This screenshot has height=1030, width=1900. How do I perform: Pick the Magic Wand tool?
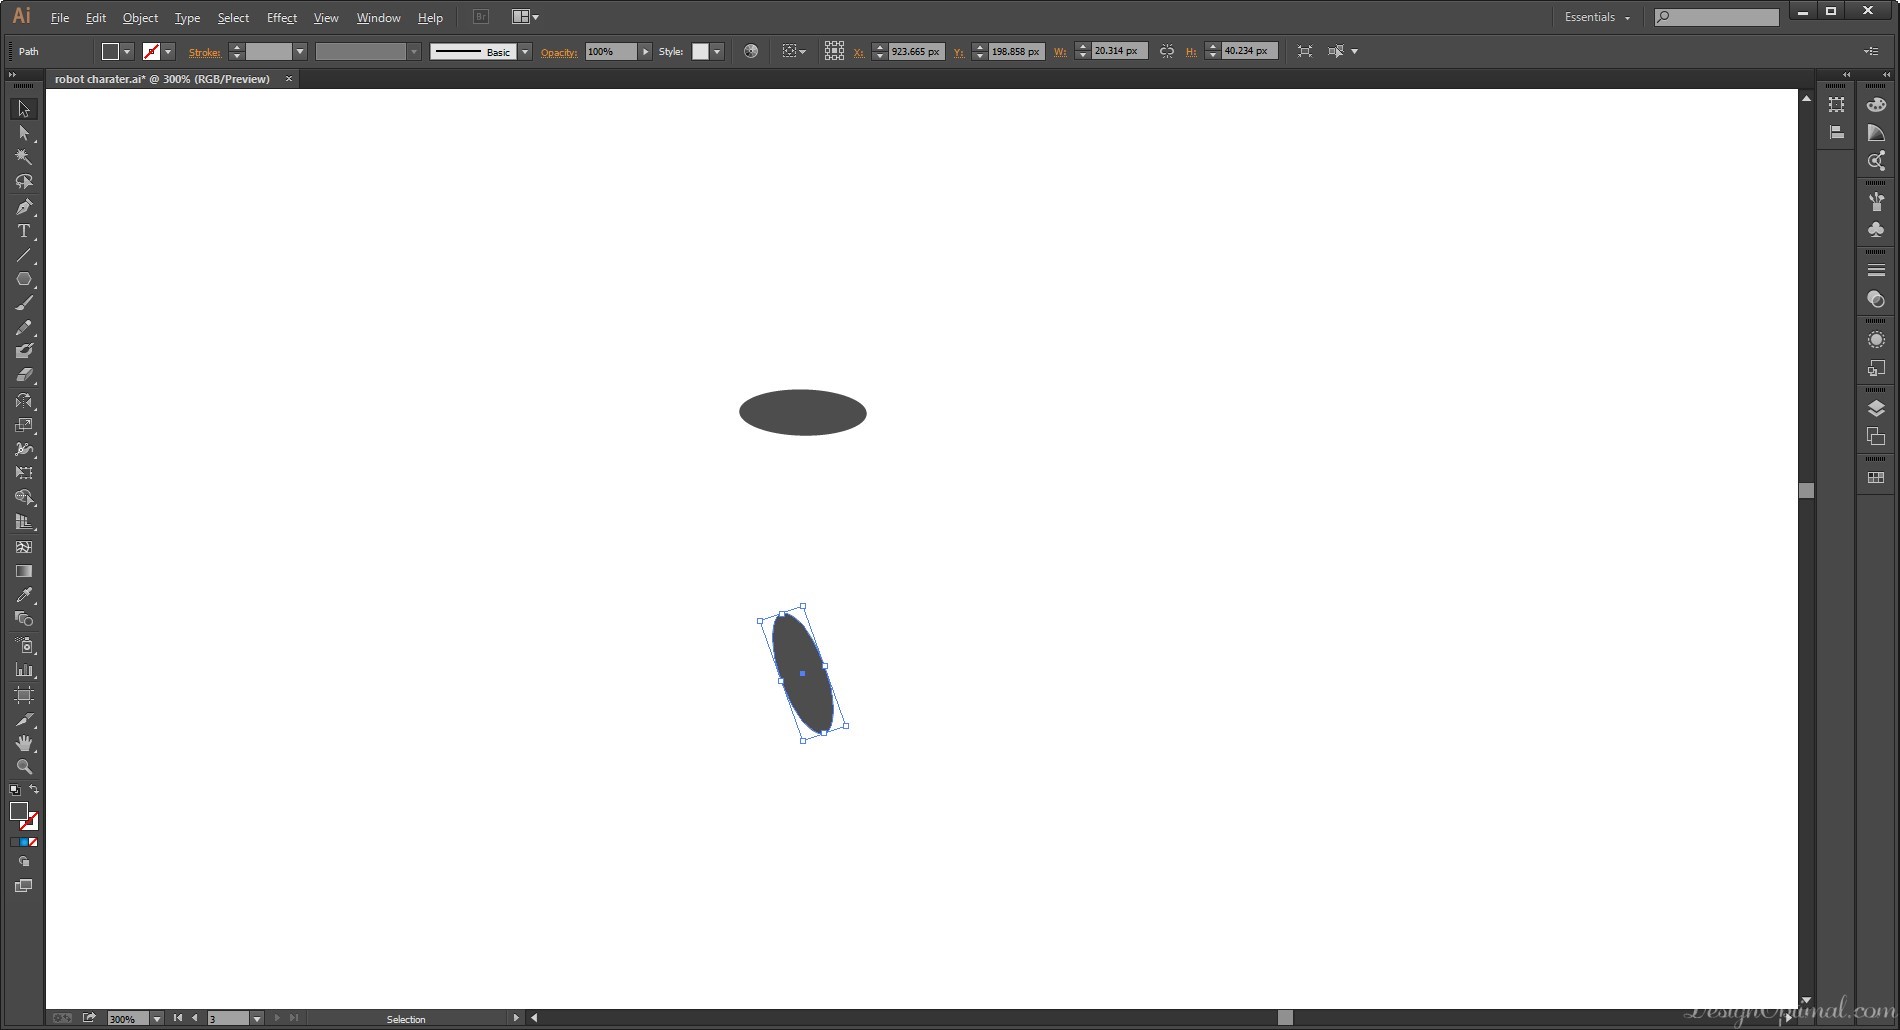coord(24,157)
